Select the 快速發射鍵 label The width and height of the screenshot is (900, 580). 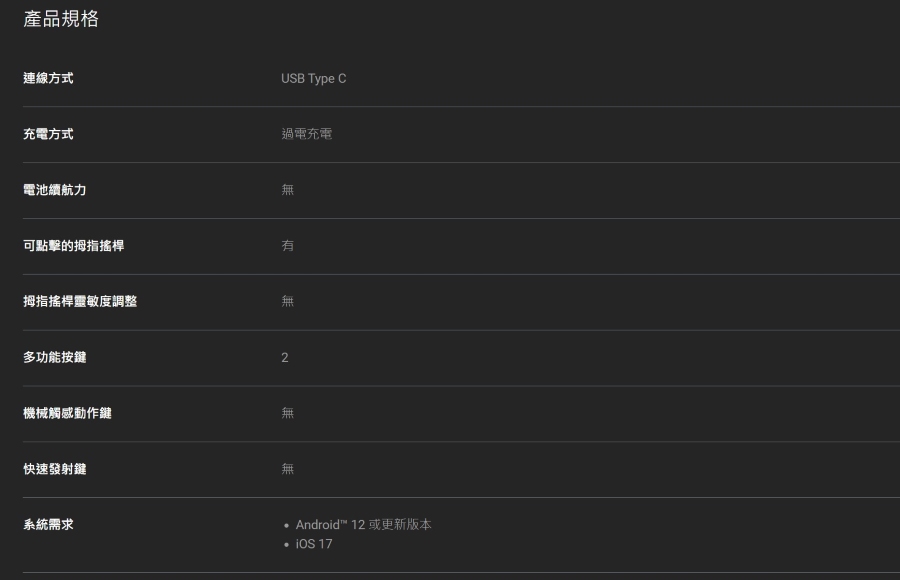[x=55, y=469]
